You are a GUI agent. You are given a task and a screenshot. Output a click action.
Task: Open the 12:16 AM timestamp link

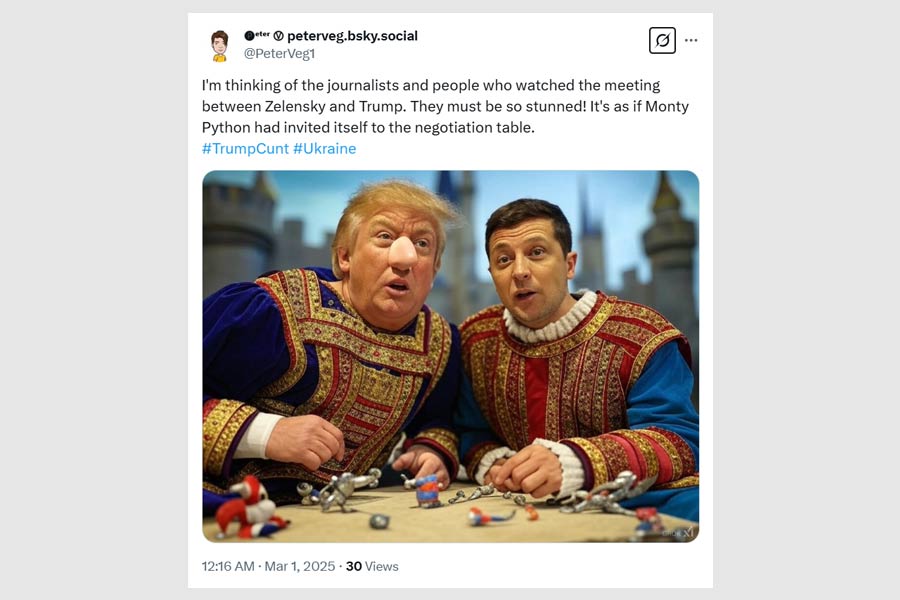click(228, 566)
